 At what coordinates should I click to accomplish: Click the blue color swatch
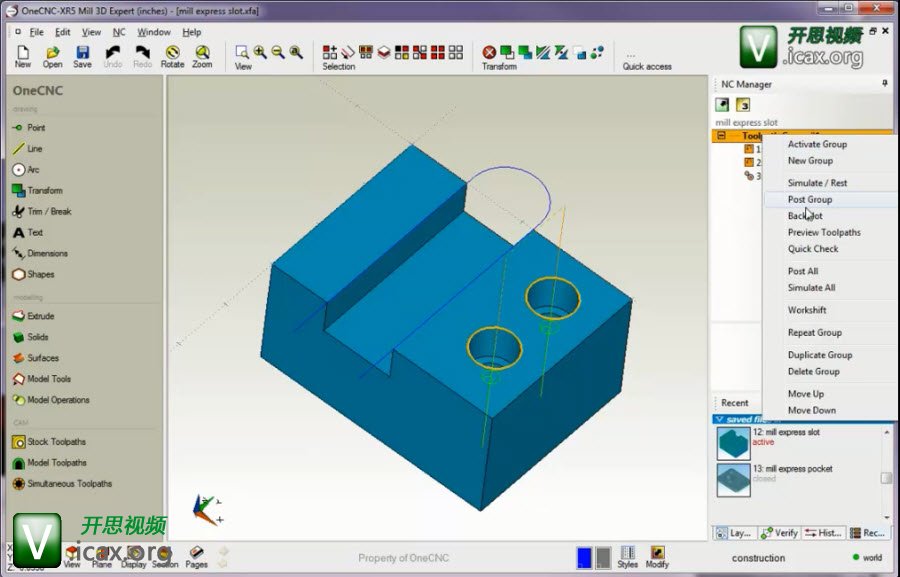(584, 557)
